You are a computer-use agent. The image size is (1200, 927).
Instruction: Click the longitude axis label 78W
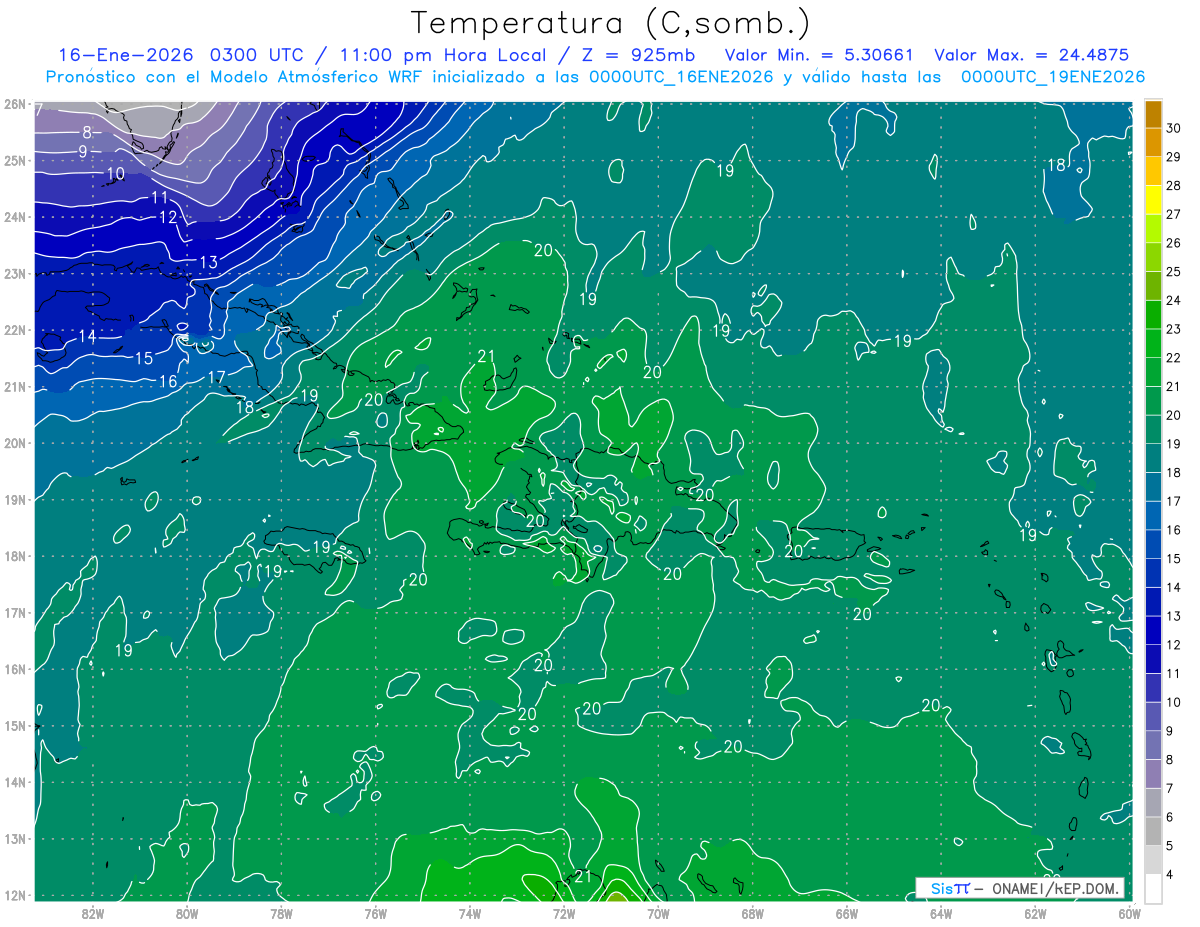pos(281,913)
